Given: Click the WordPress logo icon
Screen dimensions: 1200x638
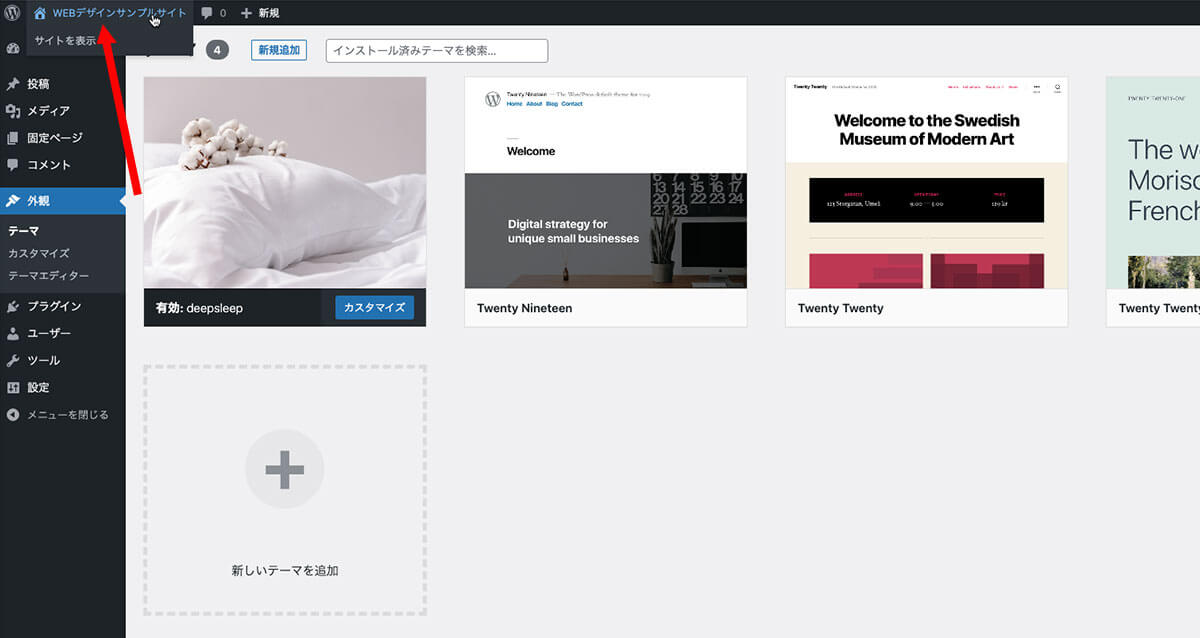Looking at the screenshot, I should point(12,13).
